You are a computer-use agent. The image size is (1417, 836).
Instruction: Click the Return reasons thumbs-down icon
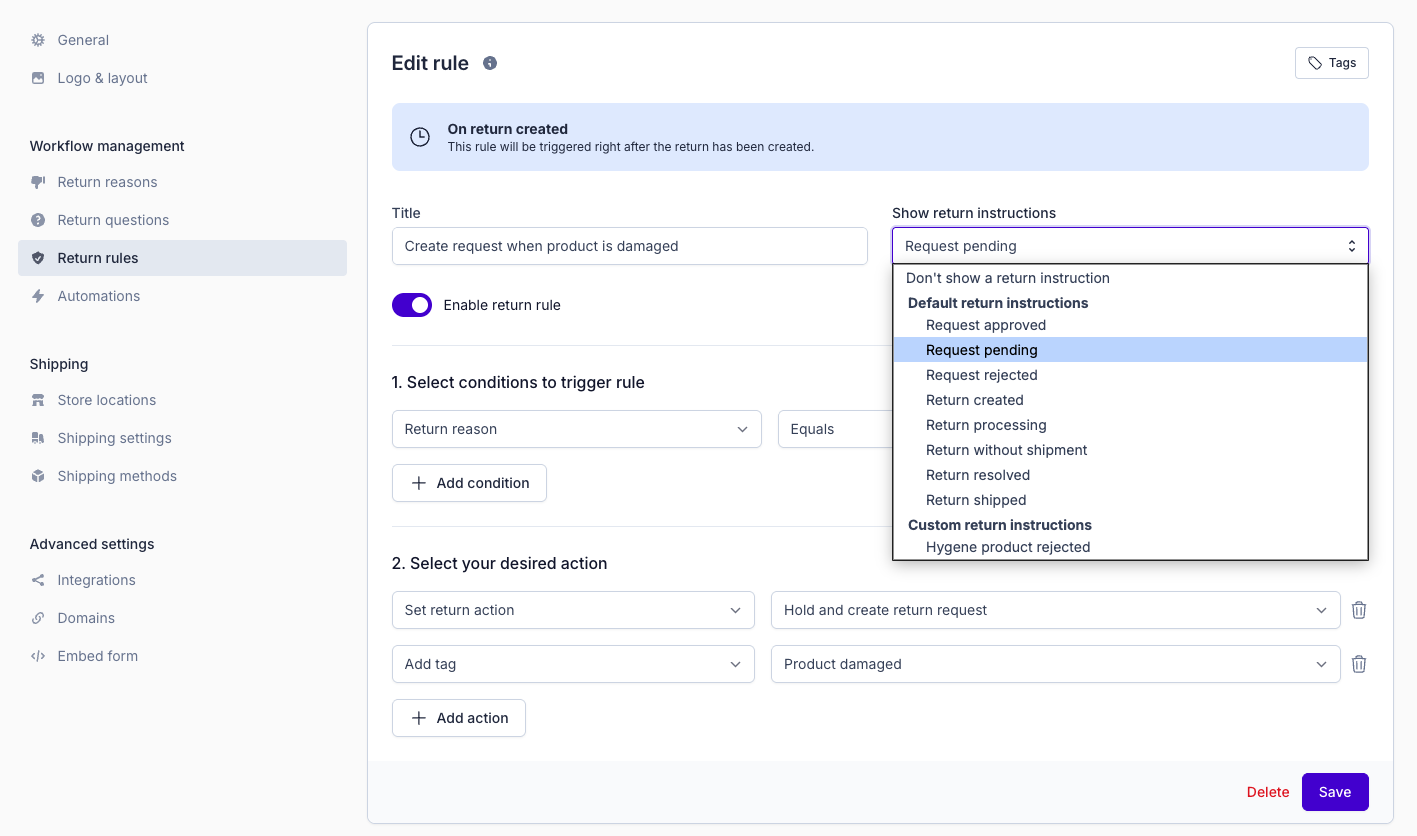click(x=38, y=182)
